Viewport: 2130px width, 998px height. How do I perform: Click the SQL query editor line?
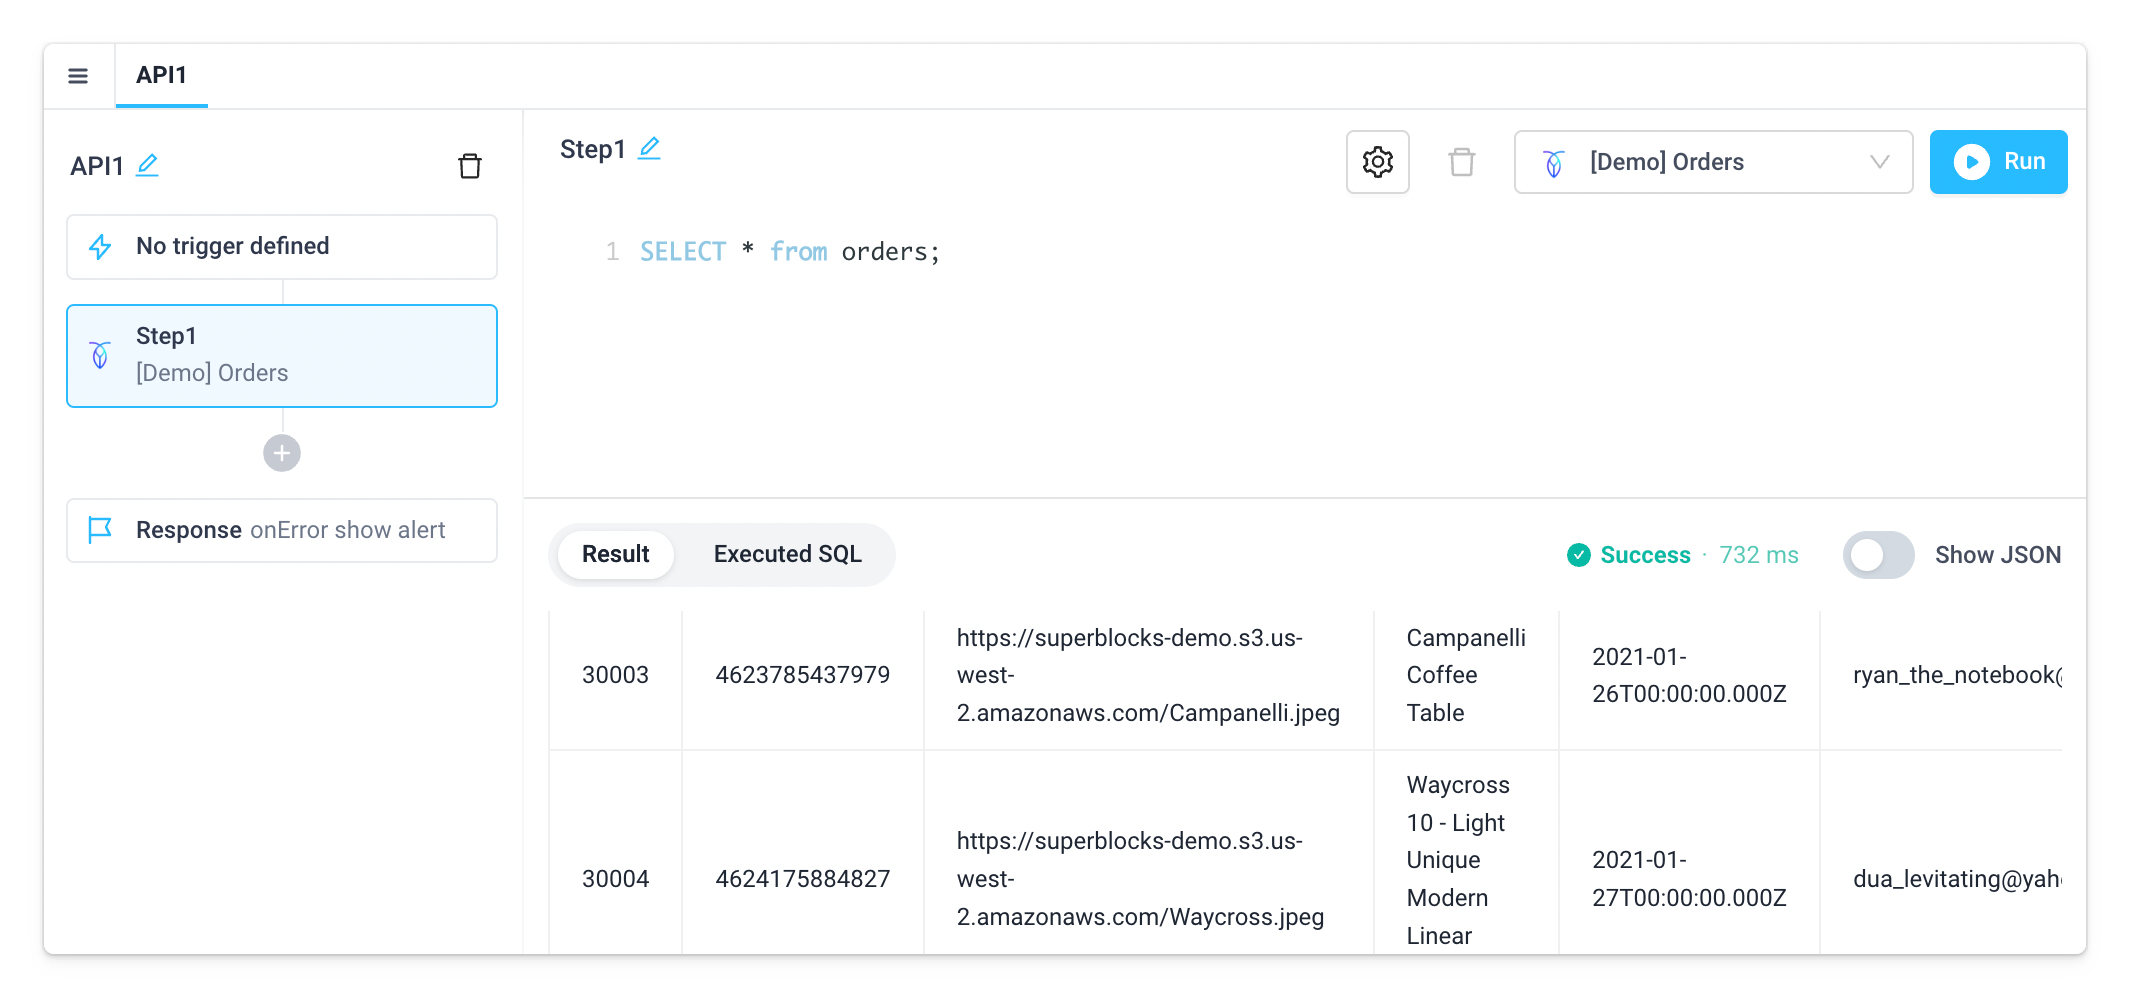tap(787, 251)
